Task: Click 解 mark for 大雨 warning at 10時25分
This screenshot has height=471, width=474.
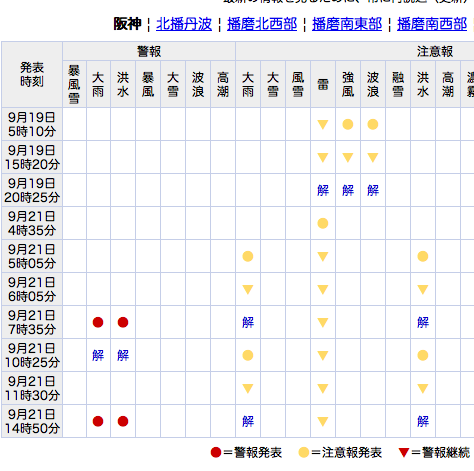Action: (x=98, y=355)
